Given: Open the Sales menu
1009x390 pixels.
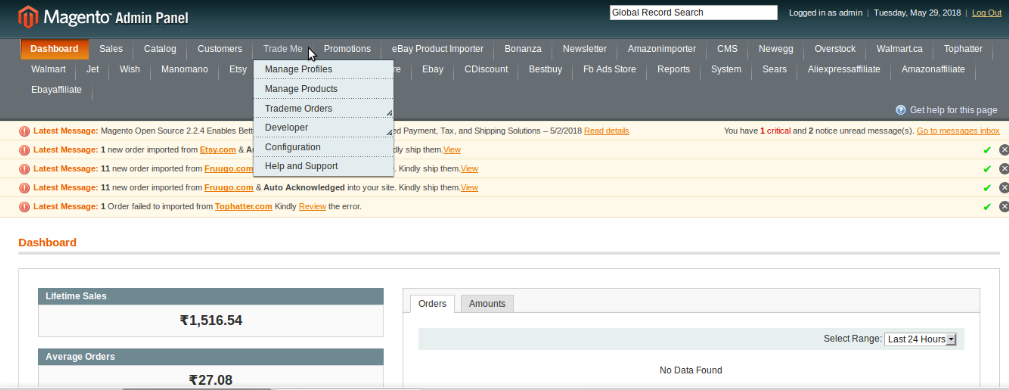Looking at the screenshot, I should click(x=111, y=49).
